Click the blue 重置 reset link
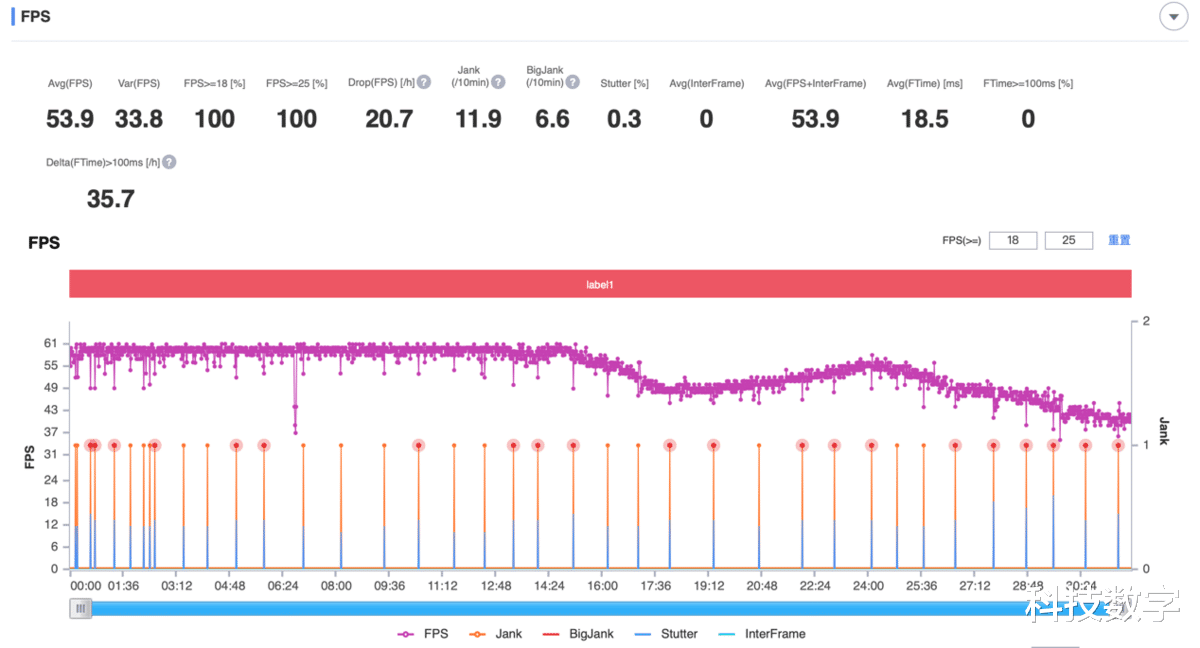Image resolution: width=1200 pixels, height=648 pixels. point(1119,241)
